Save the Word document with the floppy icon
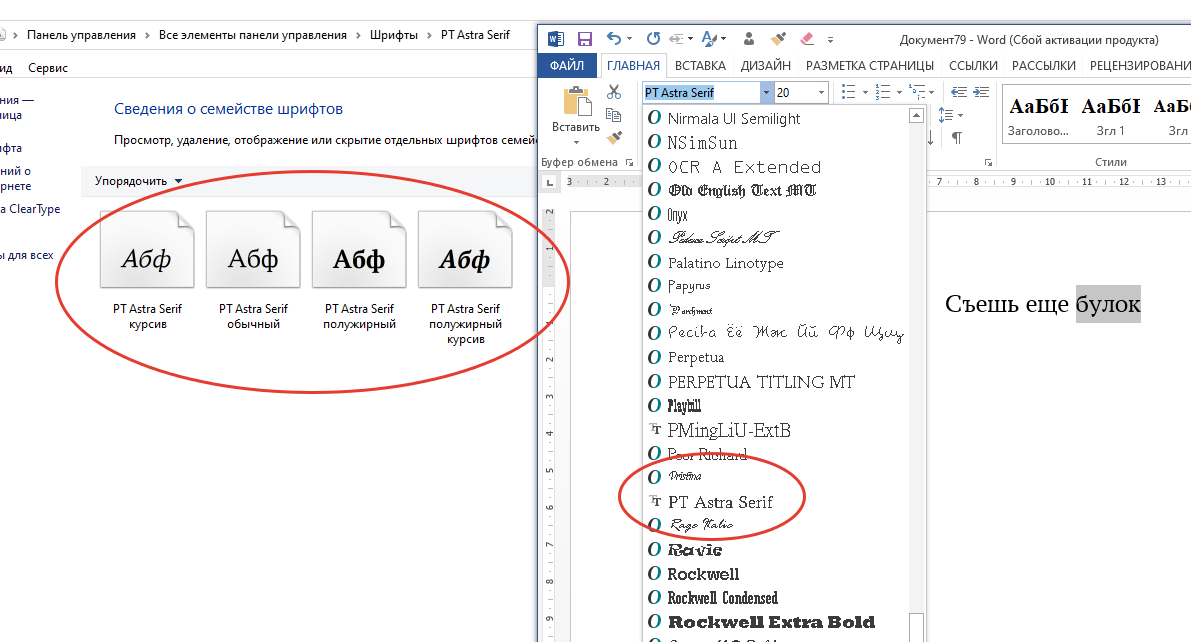Viewport: 1191px width, 642px height. click(585, 39)
